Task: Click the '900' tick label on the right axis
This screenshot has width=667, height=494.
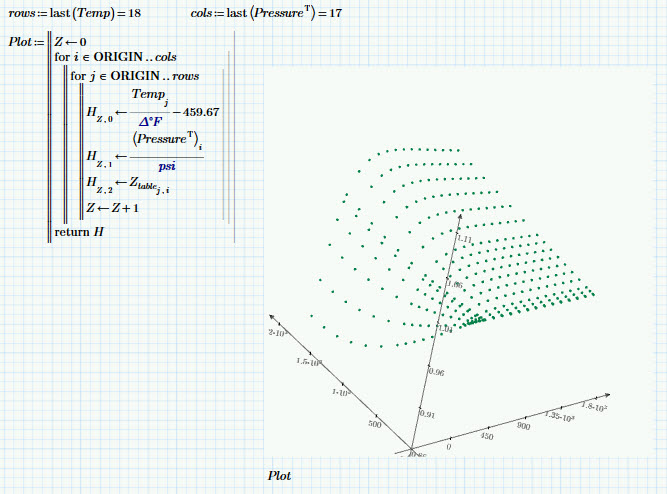Action: tap(524, 426)
